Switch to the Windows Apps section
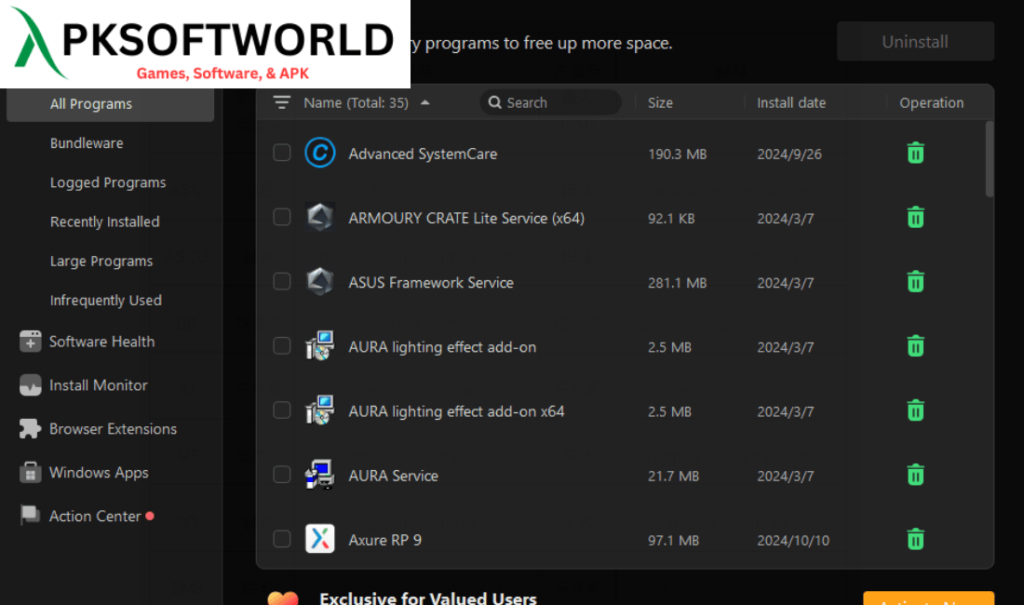This screenshot has height=605, width=1024. tap(99, 472)
